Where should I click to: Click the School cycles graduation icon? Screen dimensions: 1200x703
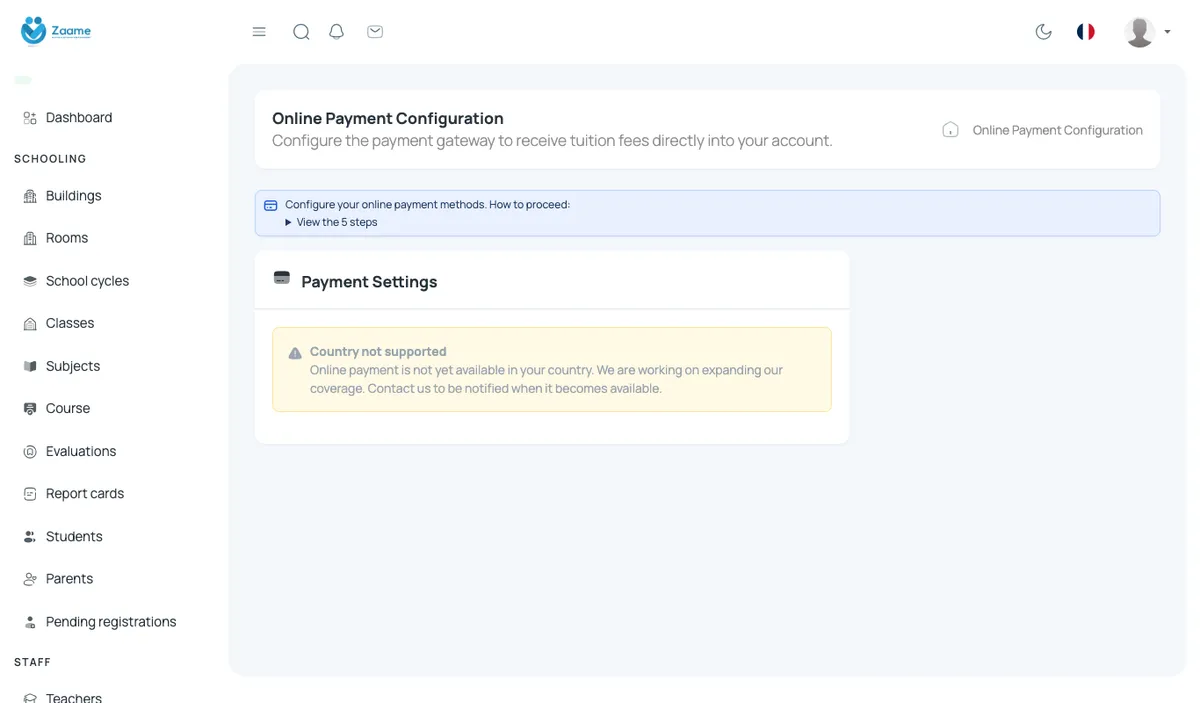coord(30,281)
